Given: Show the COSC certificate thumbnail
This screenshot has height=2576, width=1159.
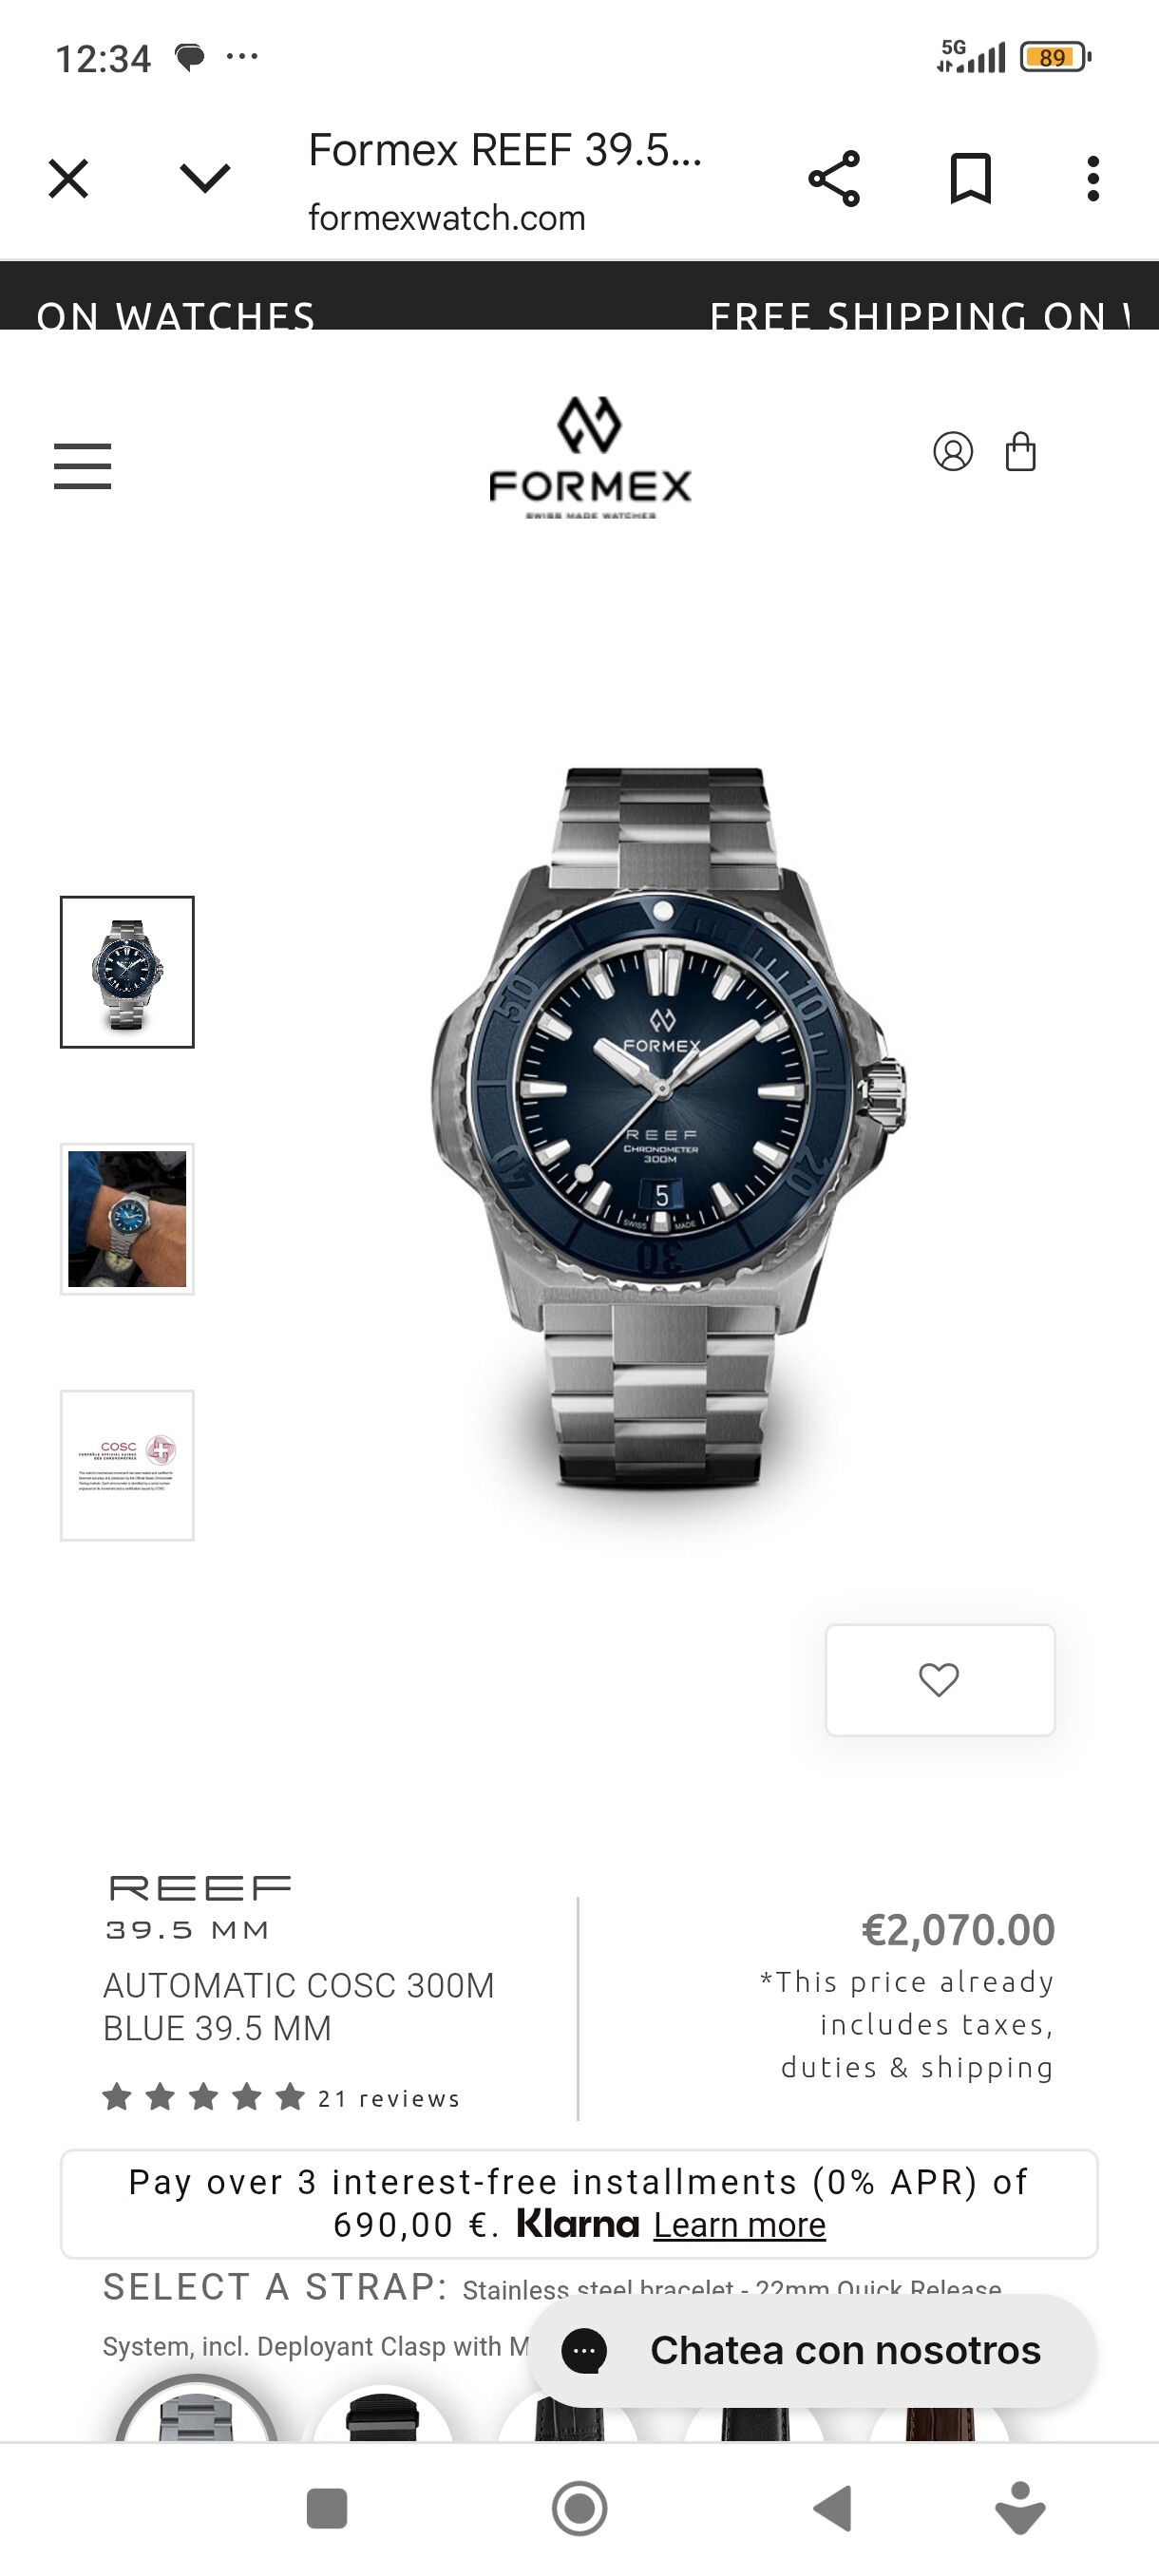Looking at the screenshot, I should 127,1465.
